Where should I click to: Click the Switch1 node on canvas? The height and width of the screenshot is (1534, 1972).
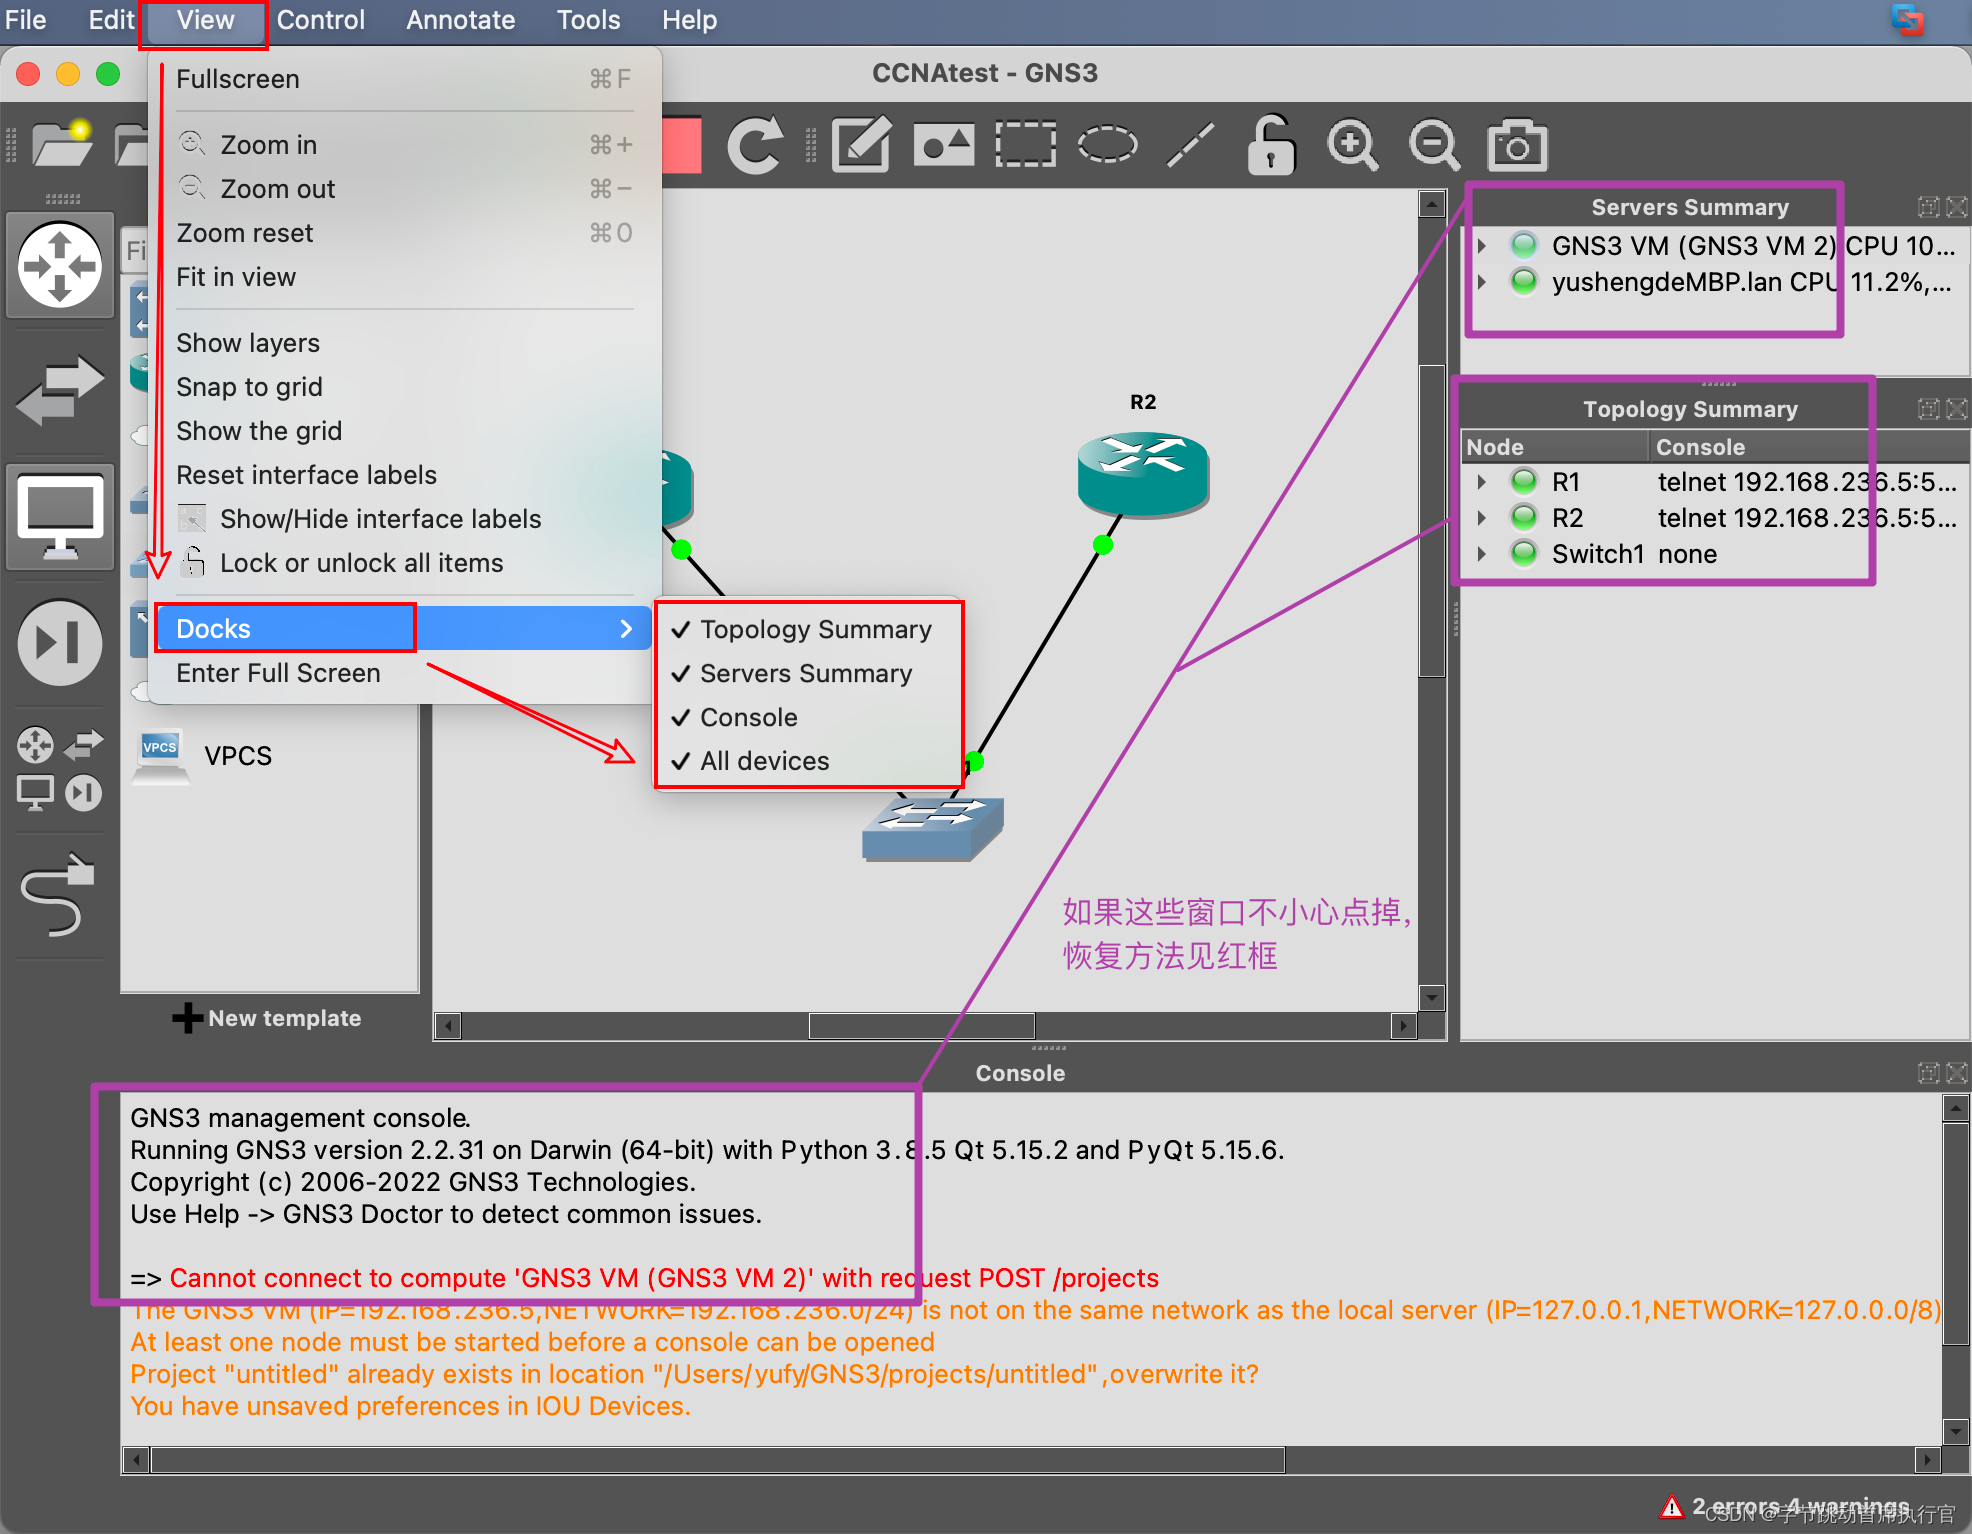[x=932, y=828]
